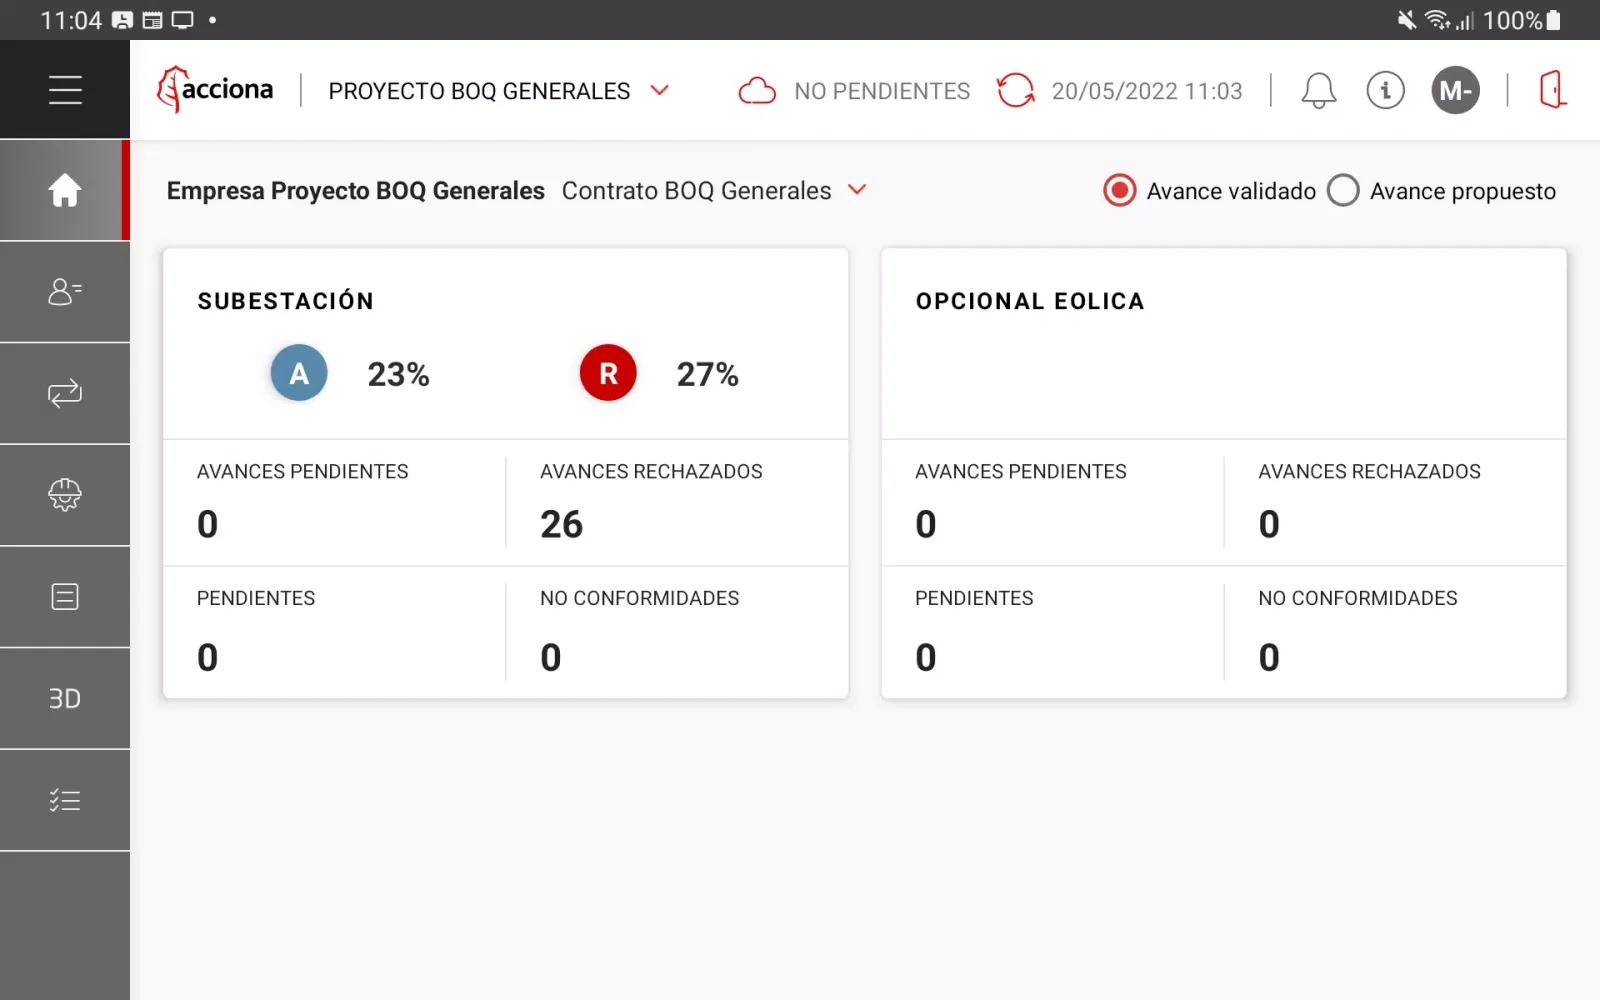Click the NO PENDIENTES cloud status
Image resolution: width=1600 pixels, height=1000 pixels.
(x=855, y=91)
